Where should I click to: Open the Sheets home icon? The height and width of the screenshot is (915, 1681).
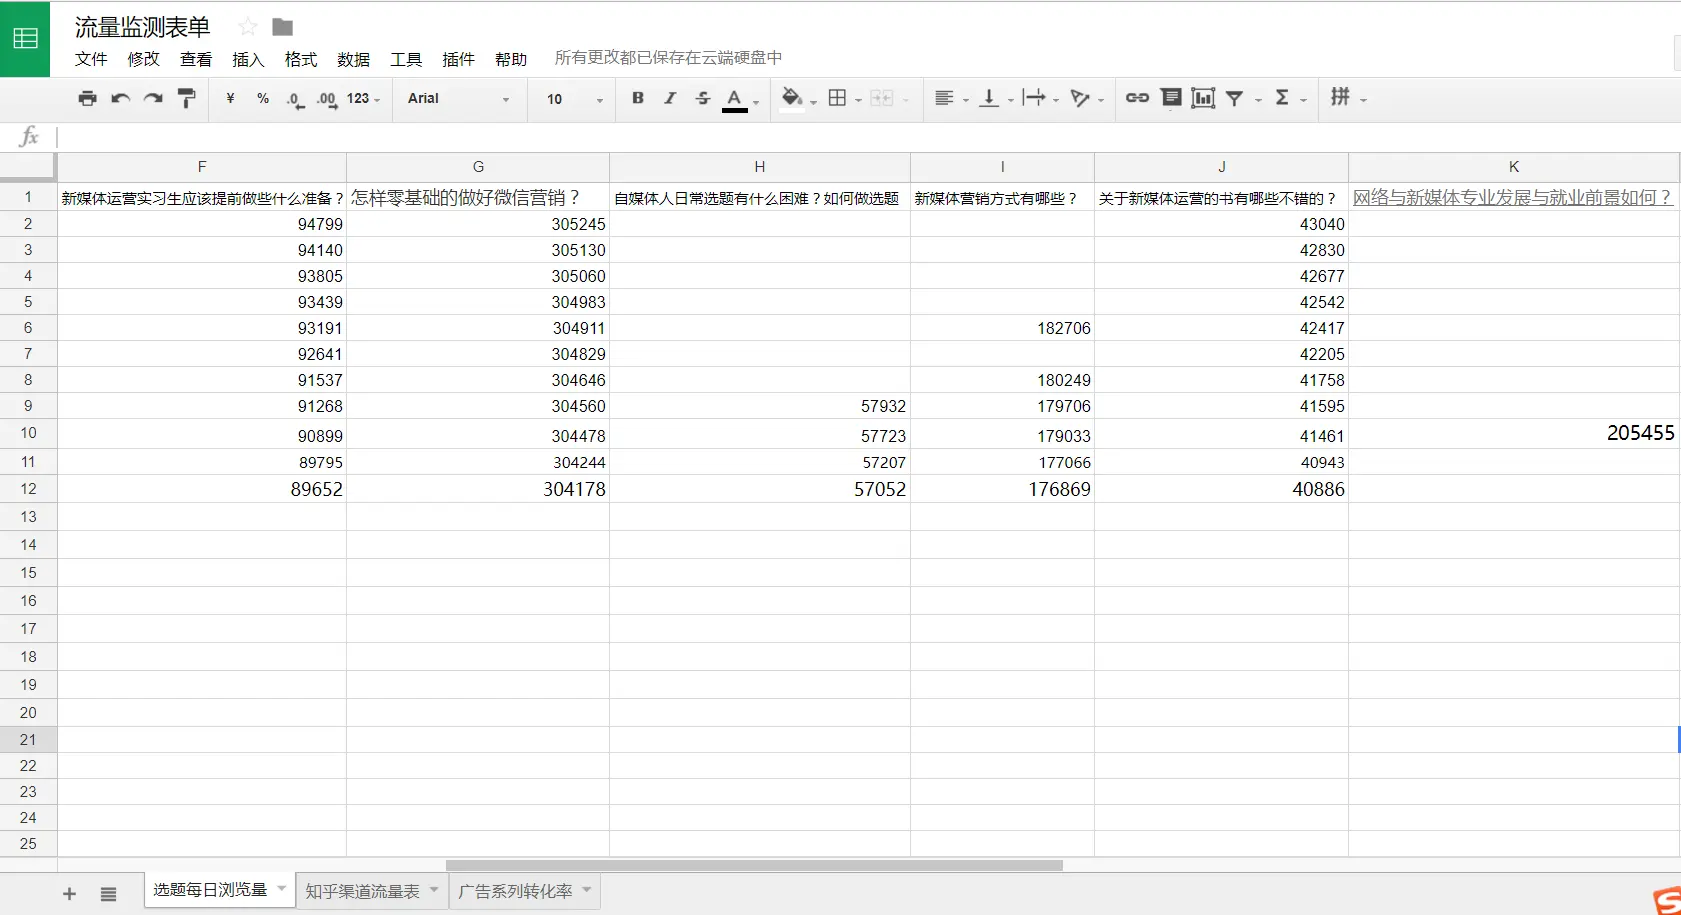coord(25,39)
